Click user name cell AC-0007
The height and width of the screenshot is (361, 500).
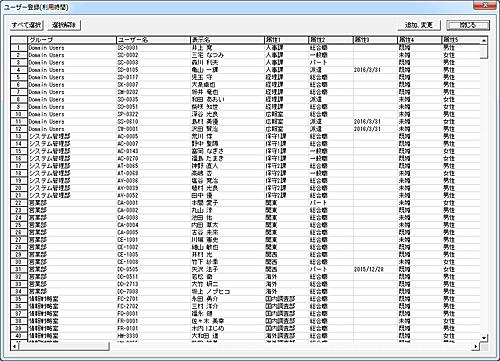[128, 144]
